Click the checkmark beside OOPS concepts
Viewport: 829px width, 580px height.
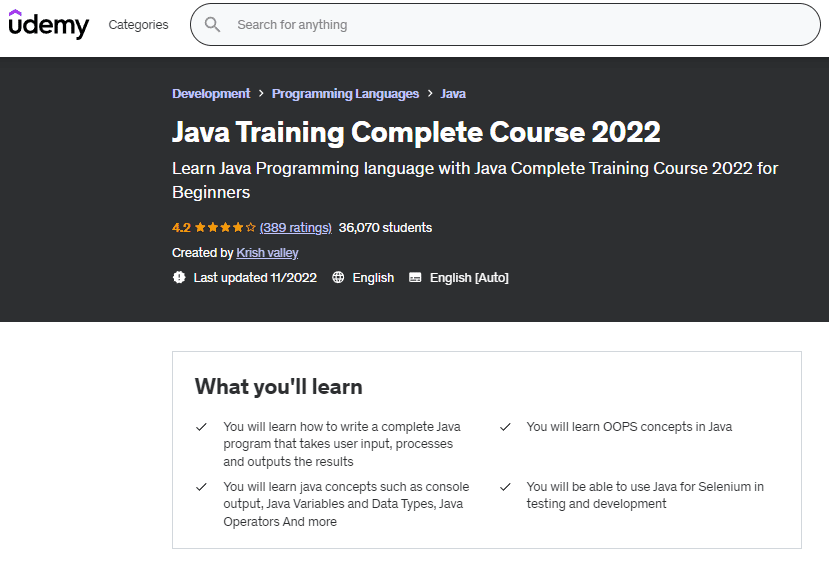506,427
